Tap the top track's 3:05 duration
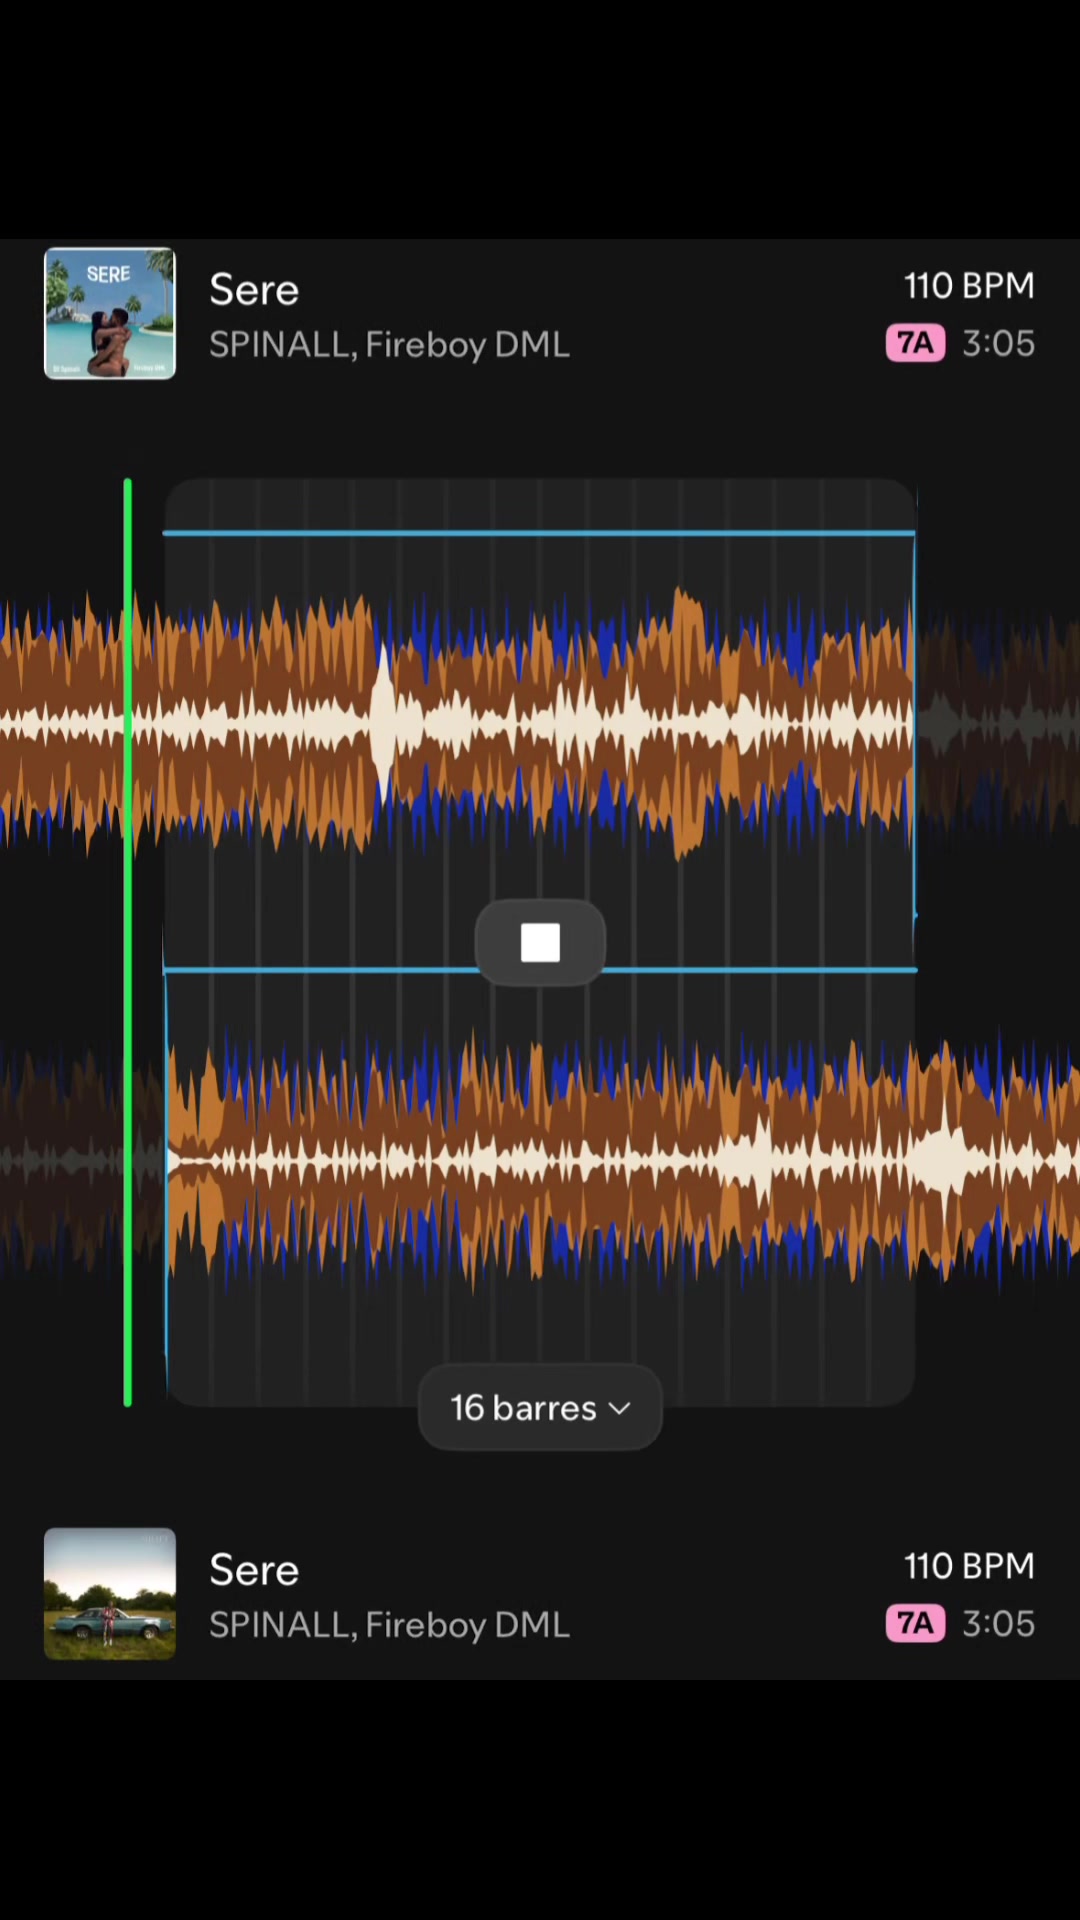The height and width of the screenshot is (1920, 1080). pos(998,343)
